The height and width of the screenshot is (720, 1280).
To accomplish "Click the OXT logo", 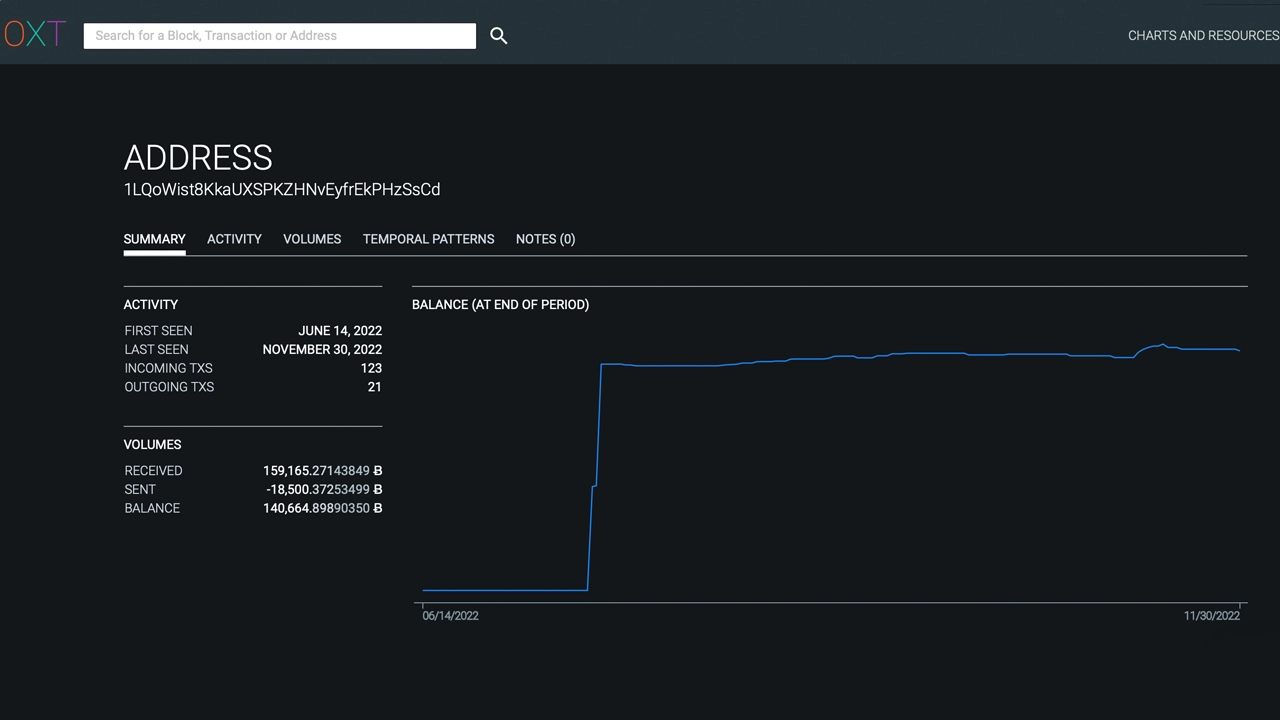I will (34, 34).
